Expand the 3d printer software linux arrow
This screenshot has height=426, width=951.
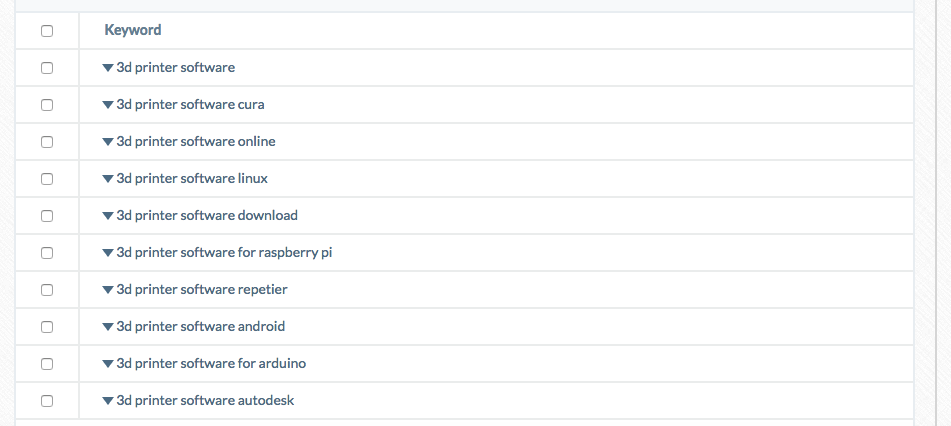108,179
